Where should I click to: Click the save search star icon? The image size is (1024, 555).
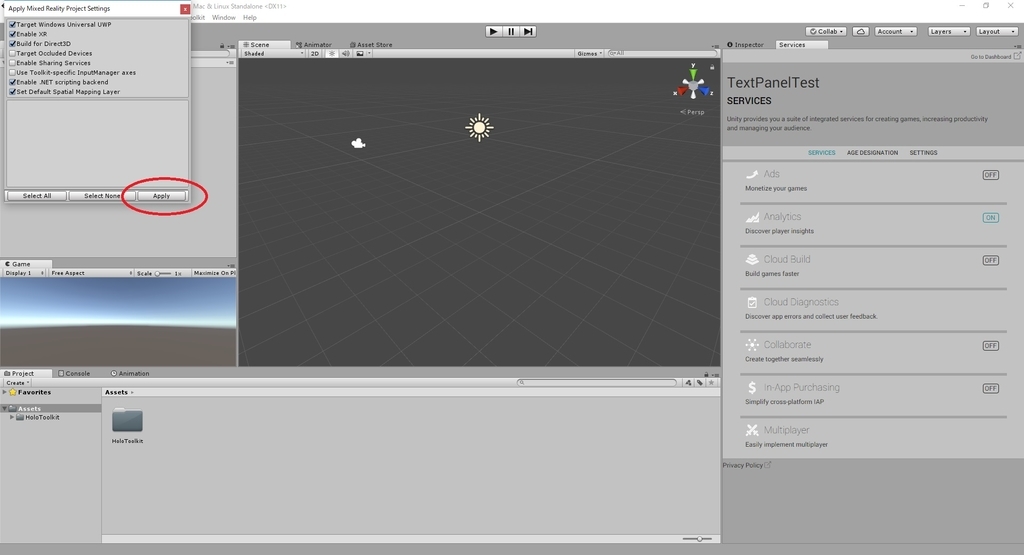[712, 383]
